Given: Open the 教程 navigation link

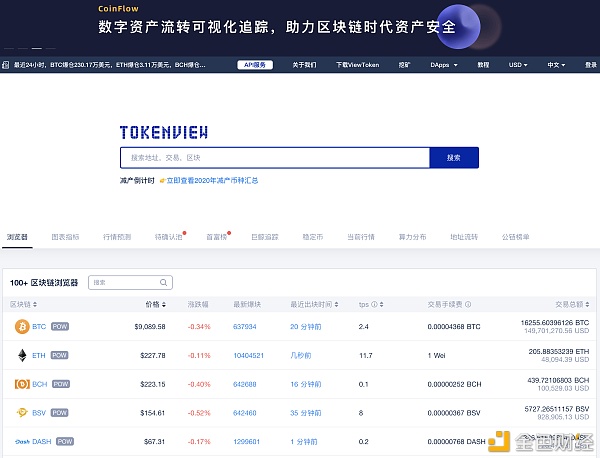Looking at the screenshot, I should [483, 65].
